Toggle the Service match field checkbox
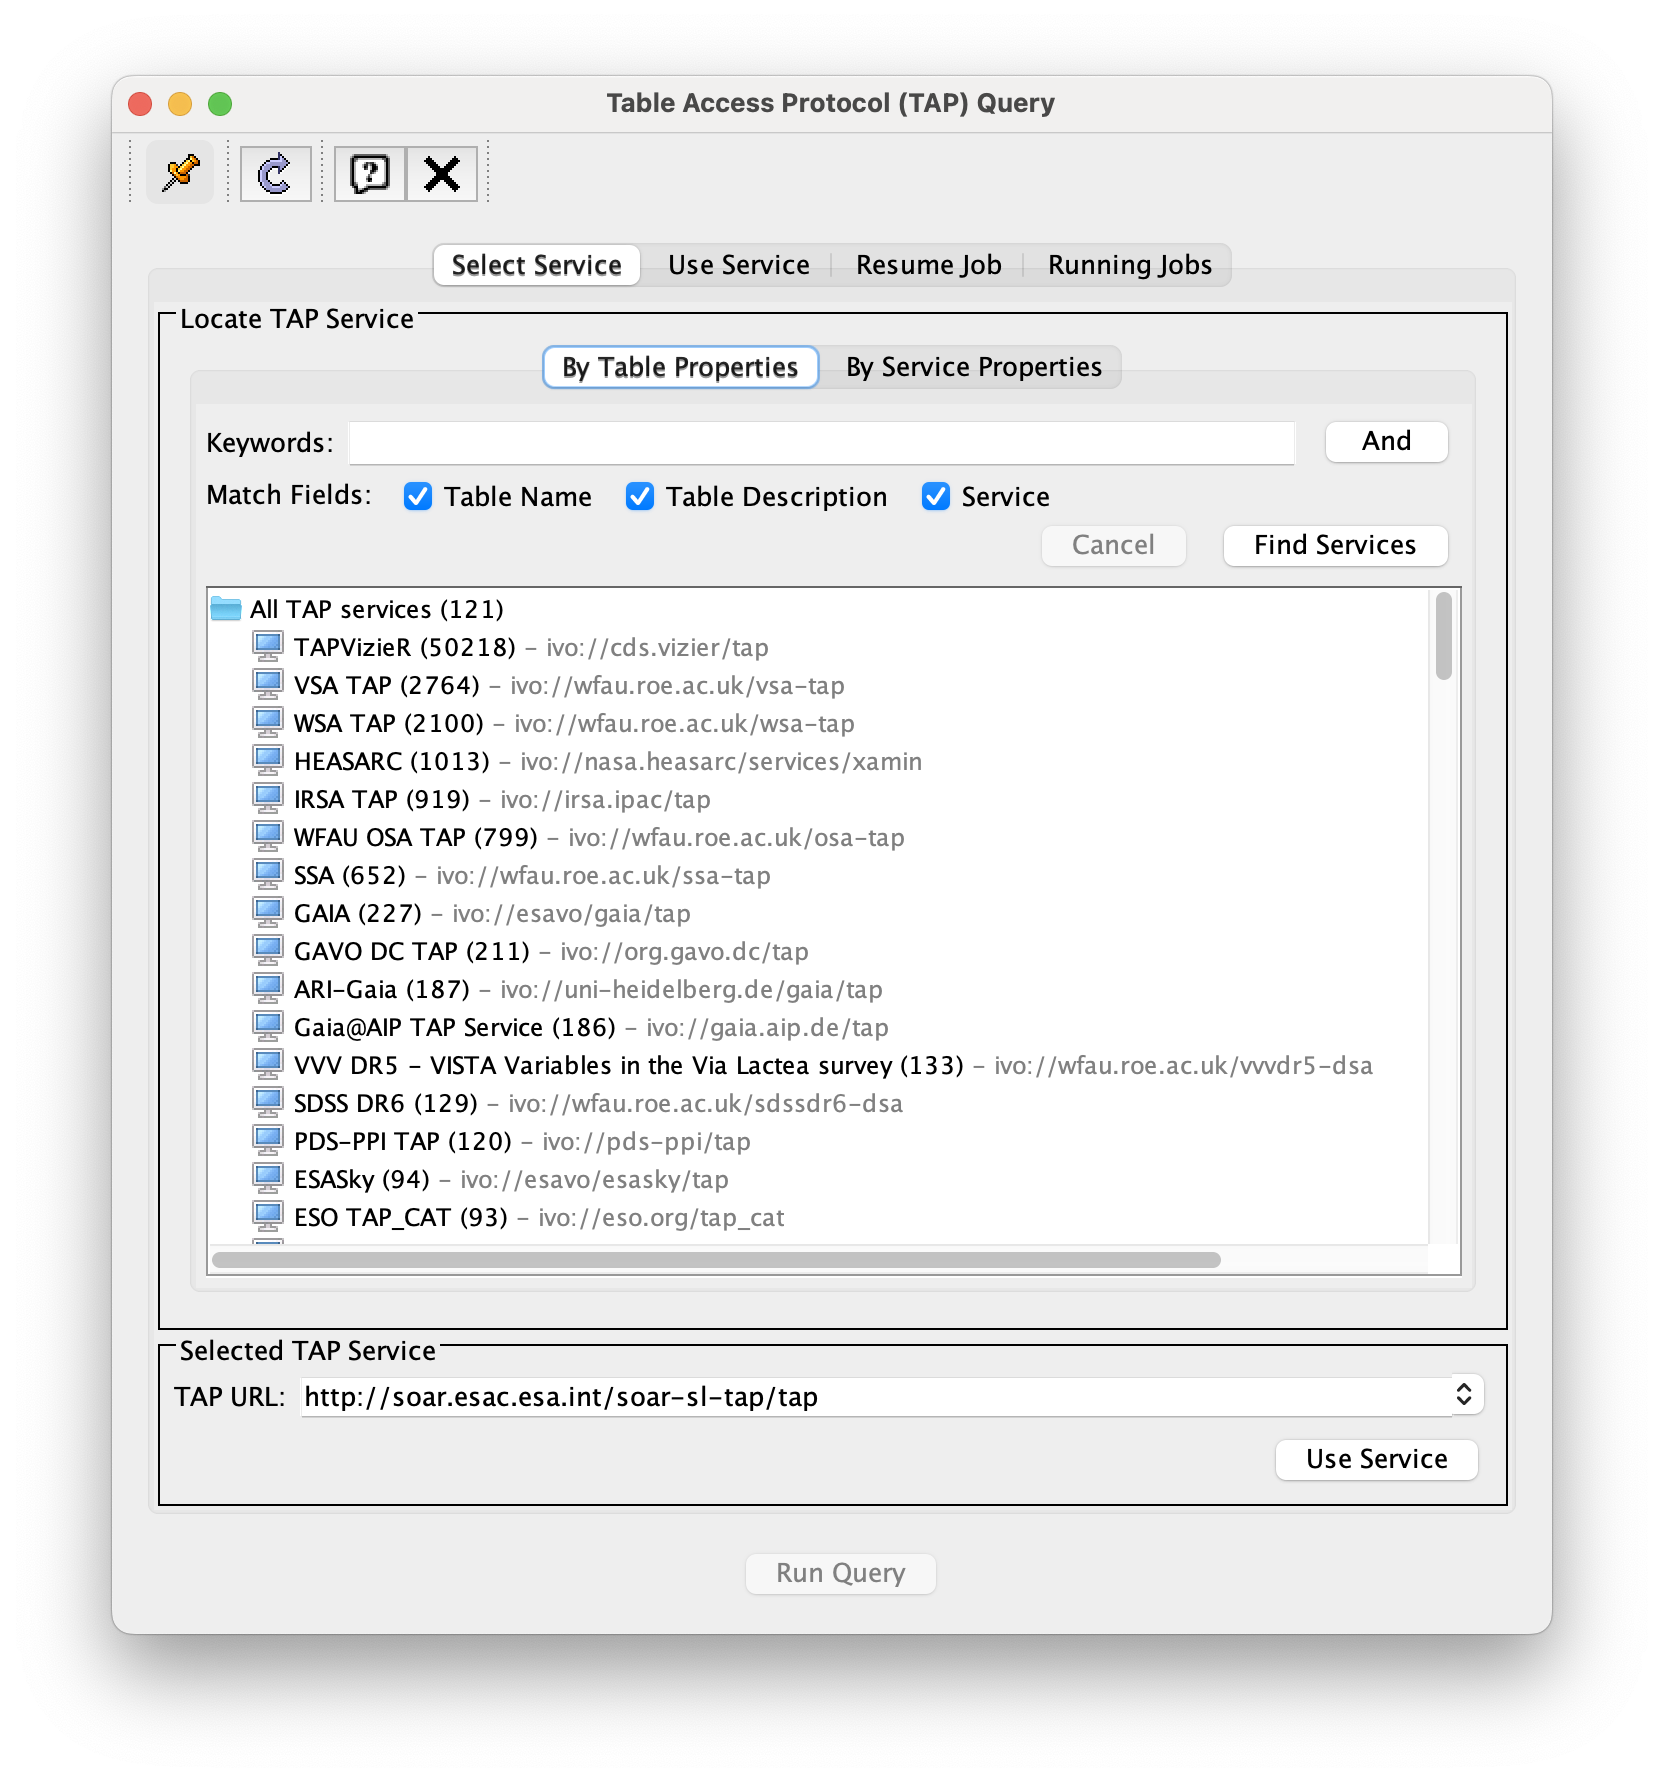Viewport: 1664px width, 1782px height. point(936,496)
